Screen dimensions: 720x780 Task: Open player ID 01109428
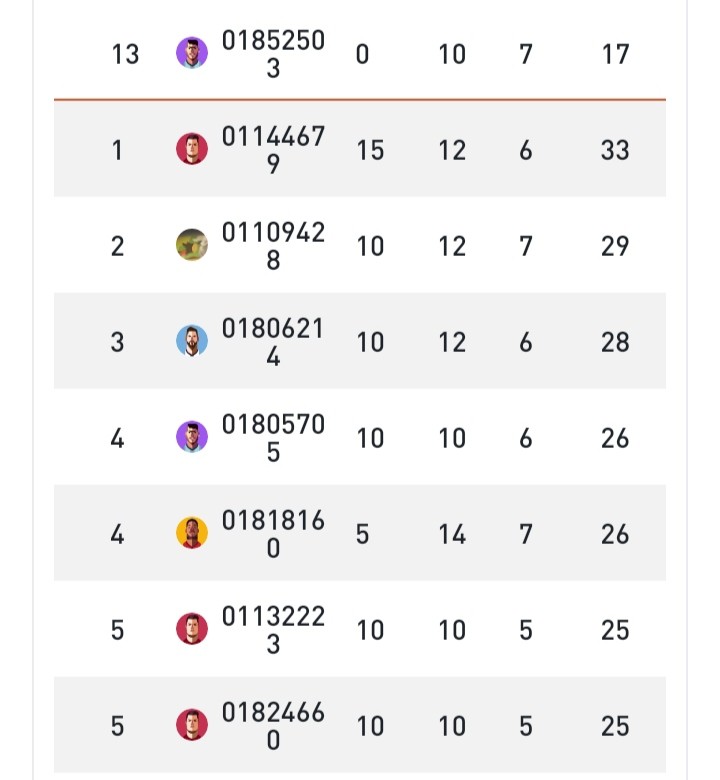pos(273,245)
